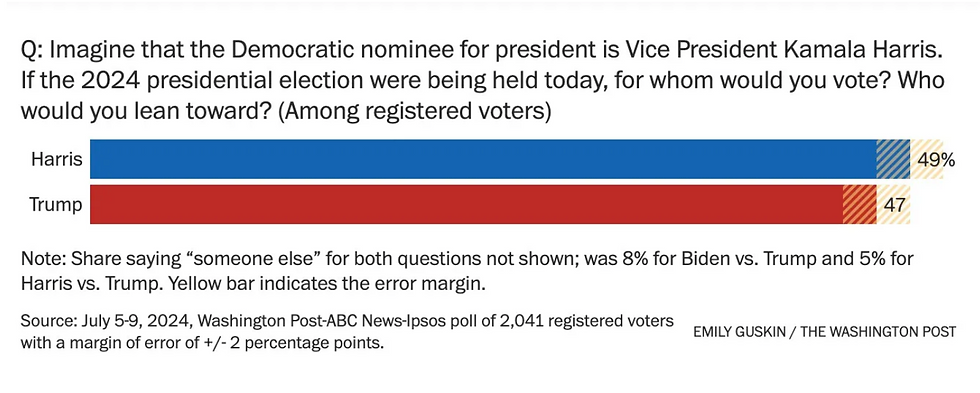Click the hatched blue error margin segment
Viewport: 980px width, 393px height.
click(x=893, y=159)
